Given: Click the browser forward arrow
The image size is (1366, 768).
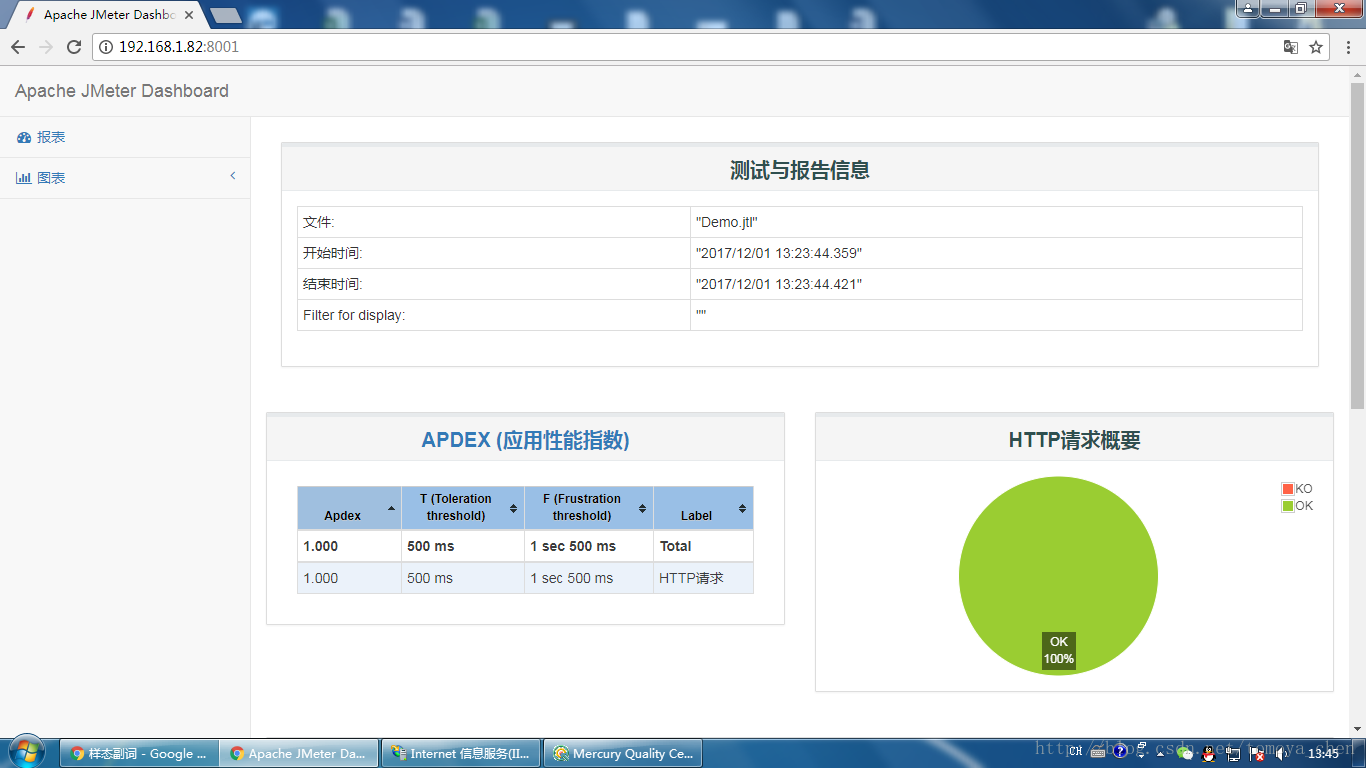Looking at the screenshot, I should point(46,47).
